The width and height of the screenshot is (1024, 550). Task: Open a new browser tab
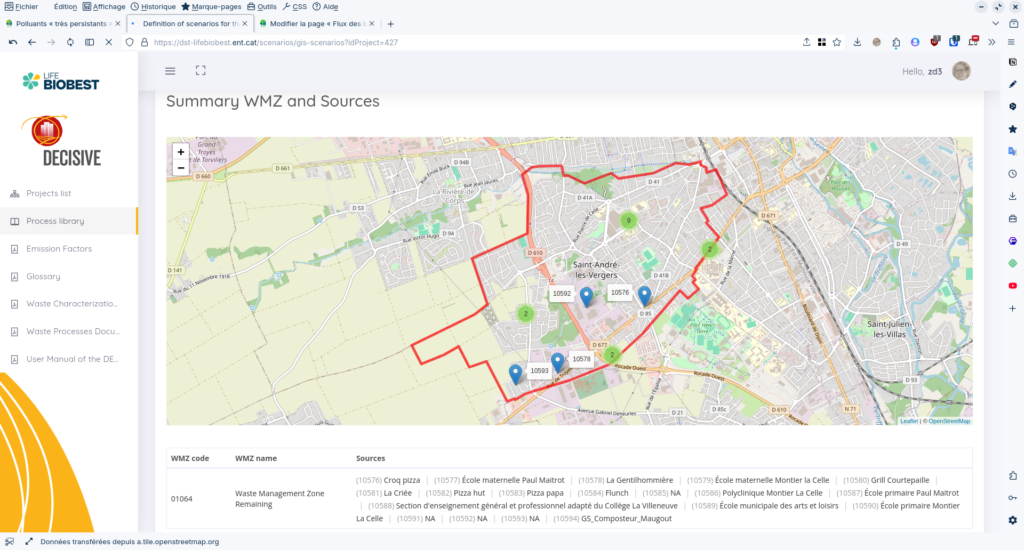390,23
